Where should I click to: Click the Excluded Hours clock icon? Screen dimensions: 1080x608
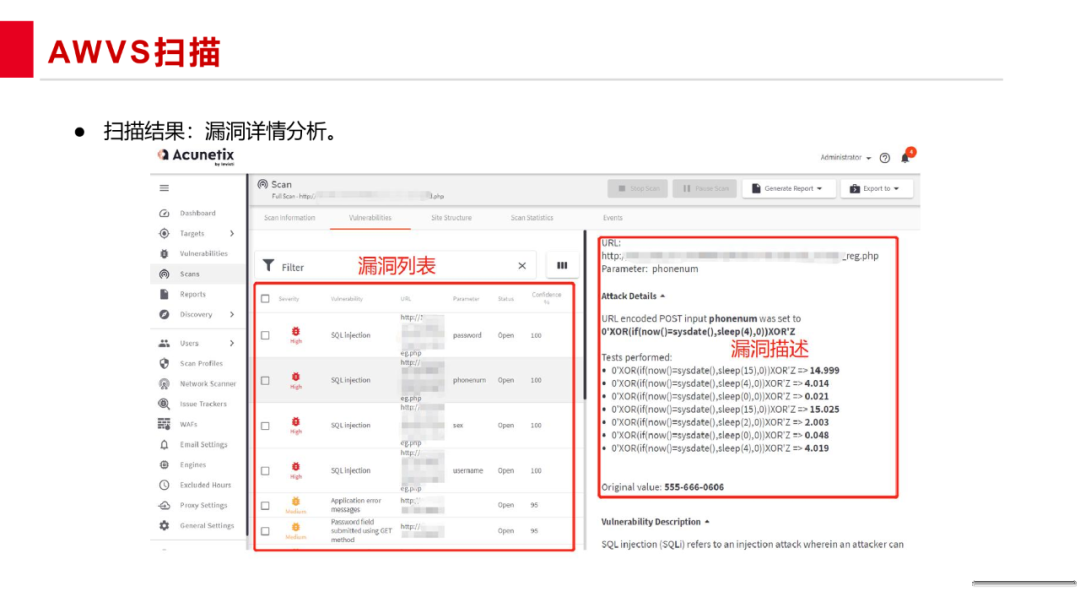click(x=164, y=485)
